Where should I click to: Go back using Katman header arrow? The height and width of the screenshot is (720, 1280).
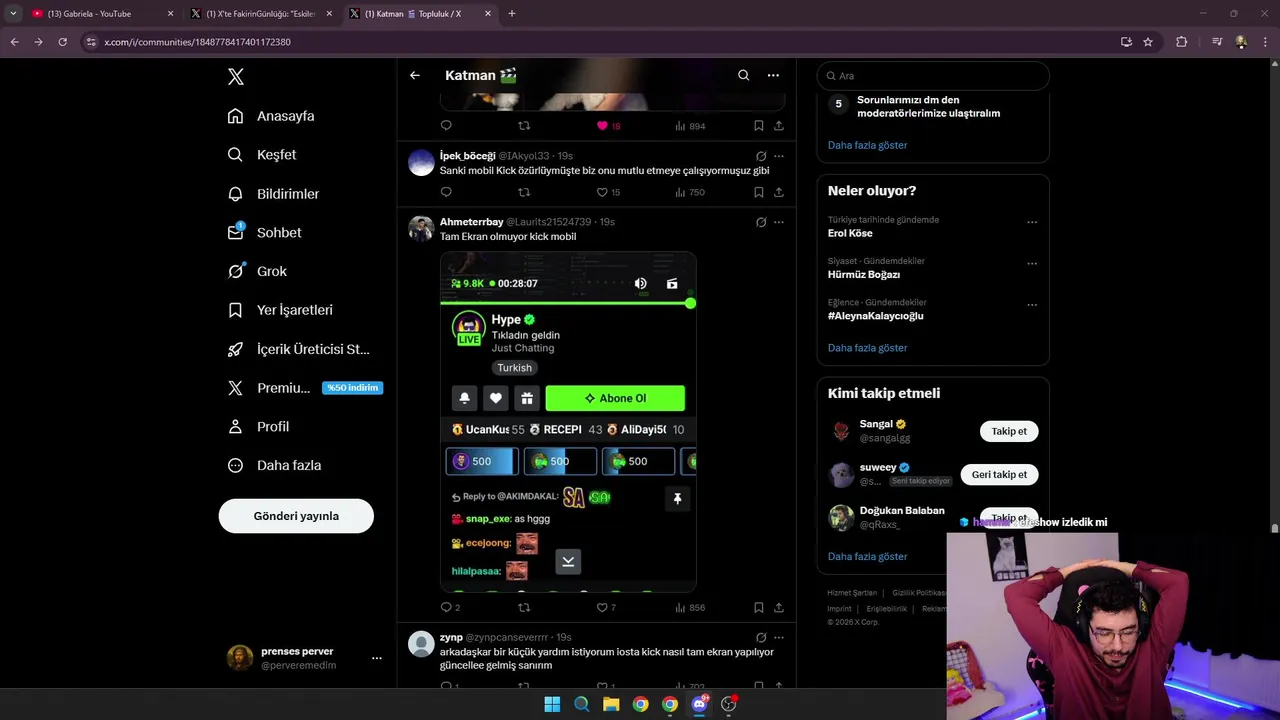[415, 75]
